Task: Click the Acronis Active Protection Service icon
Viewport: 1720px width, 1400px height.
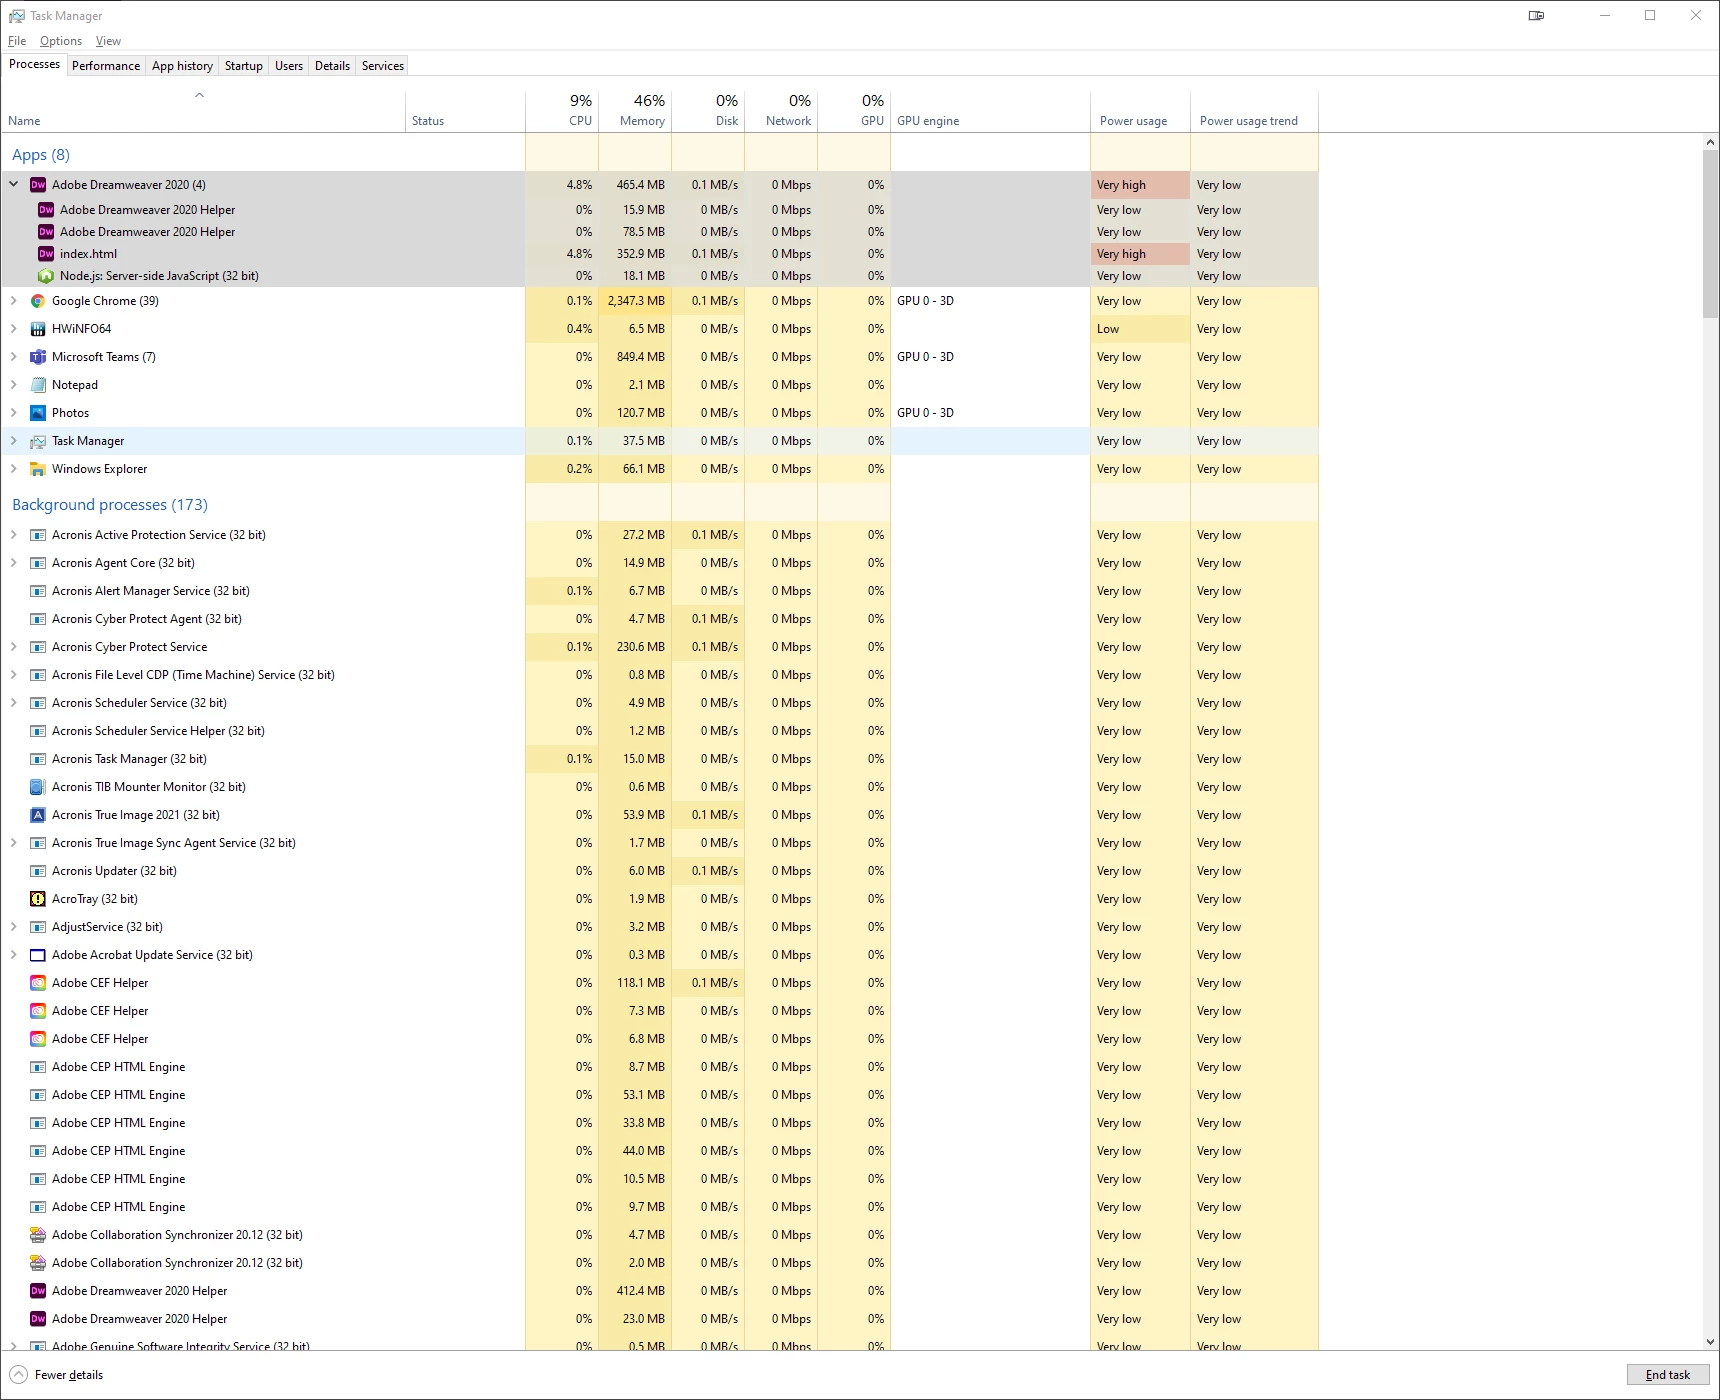Action: [38, 535]
